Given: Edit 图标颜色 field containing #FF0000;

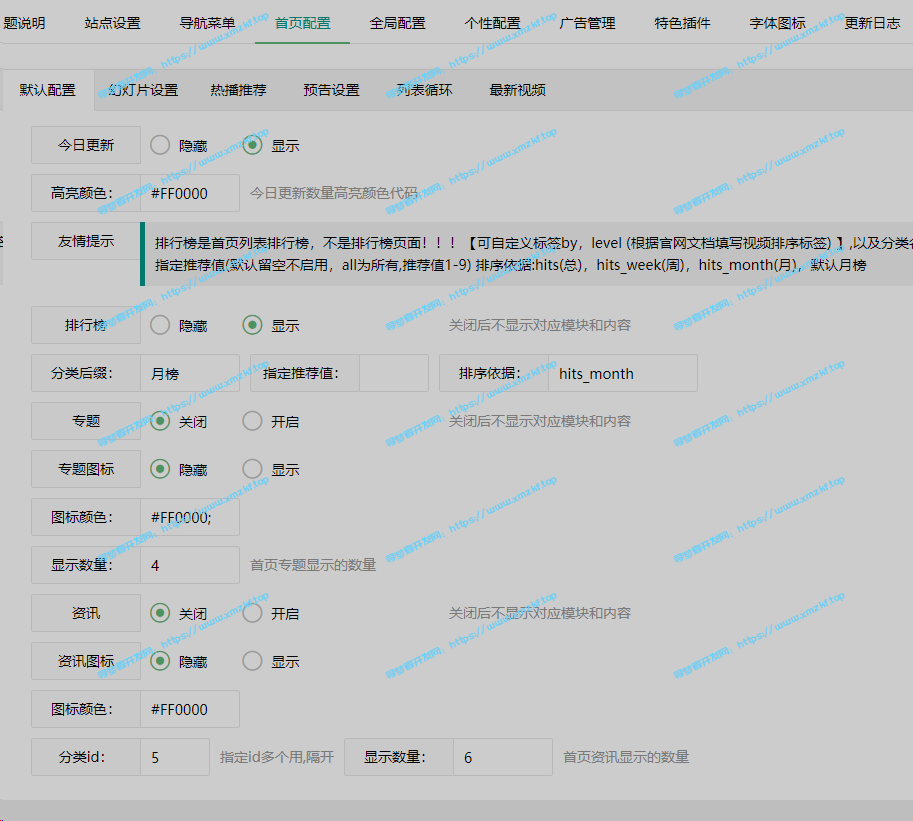Looking at the screenshot, I should click(190, 517).
